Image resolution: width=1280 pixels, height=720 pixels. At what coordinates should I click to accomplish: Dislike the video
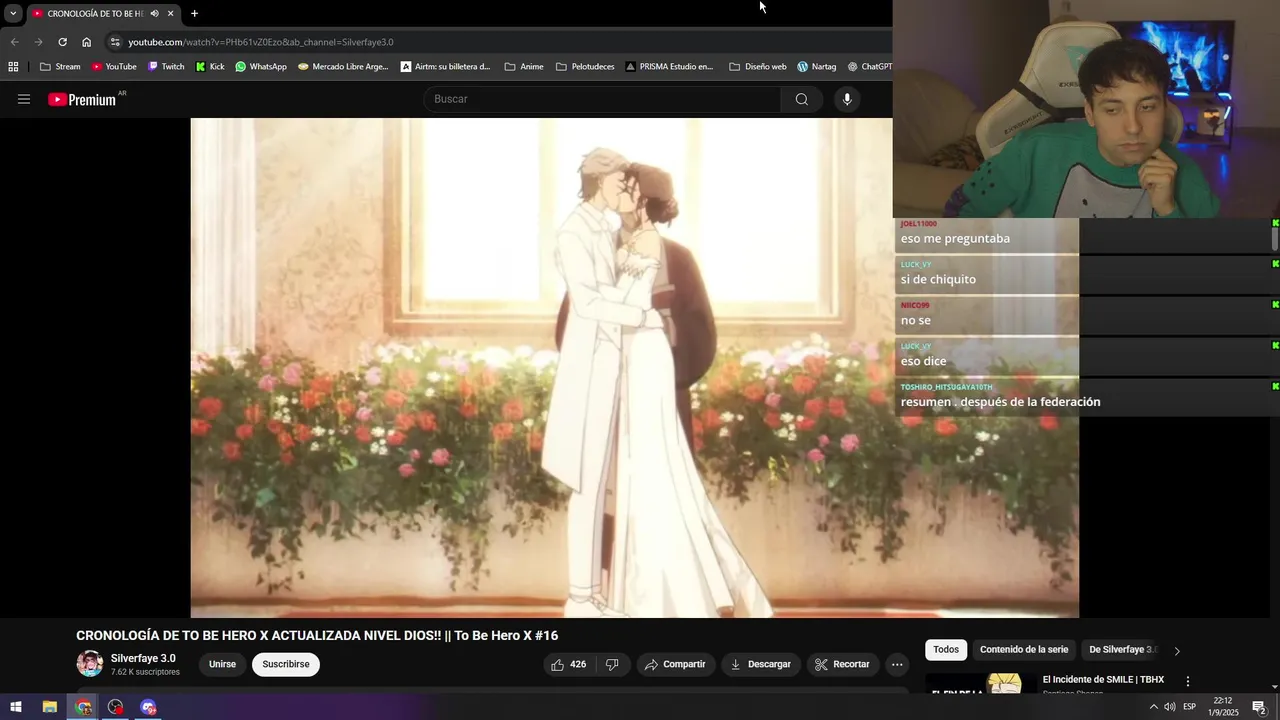tap(612, 664)
